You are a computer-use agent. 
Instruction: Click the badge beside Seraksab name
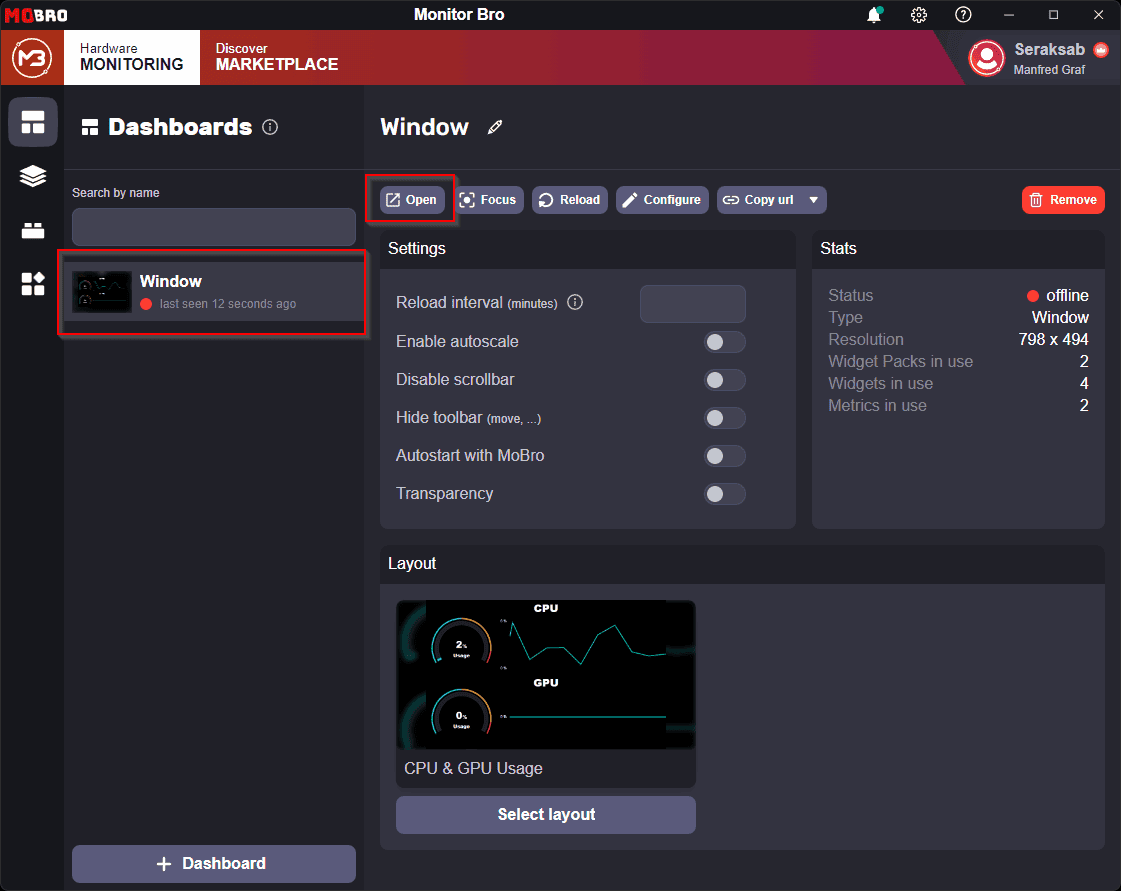point(1101,49)
